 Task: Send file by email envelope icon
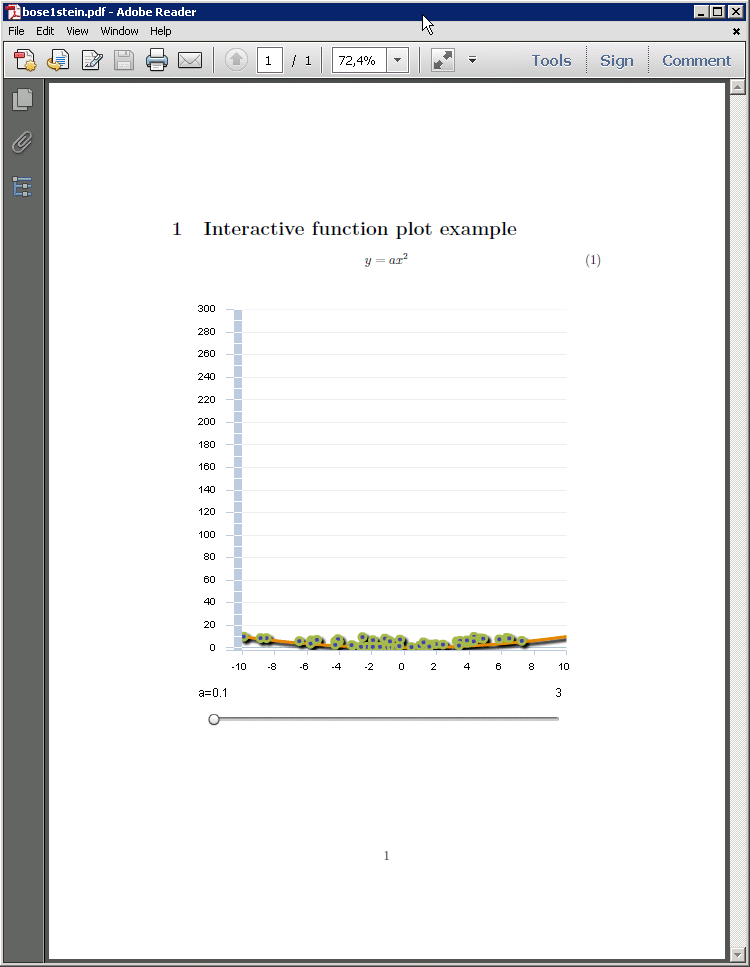(x=190, y=60)
